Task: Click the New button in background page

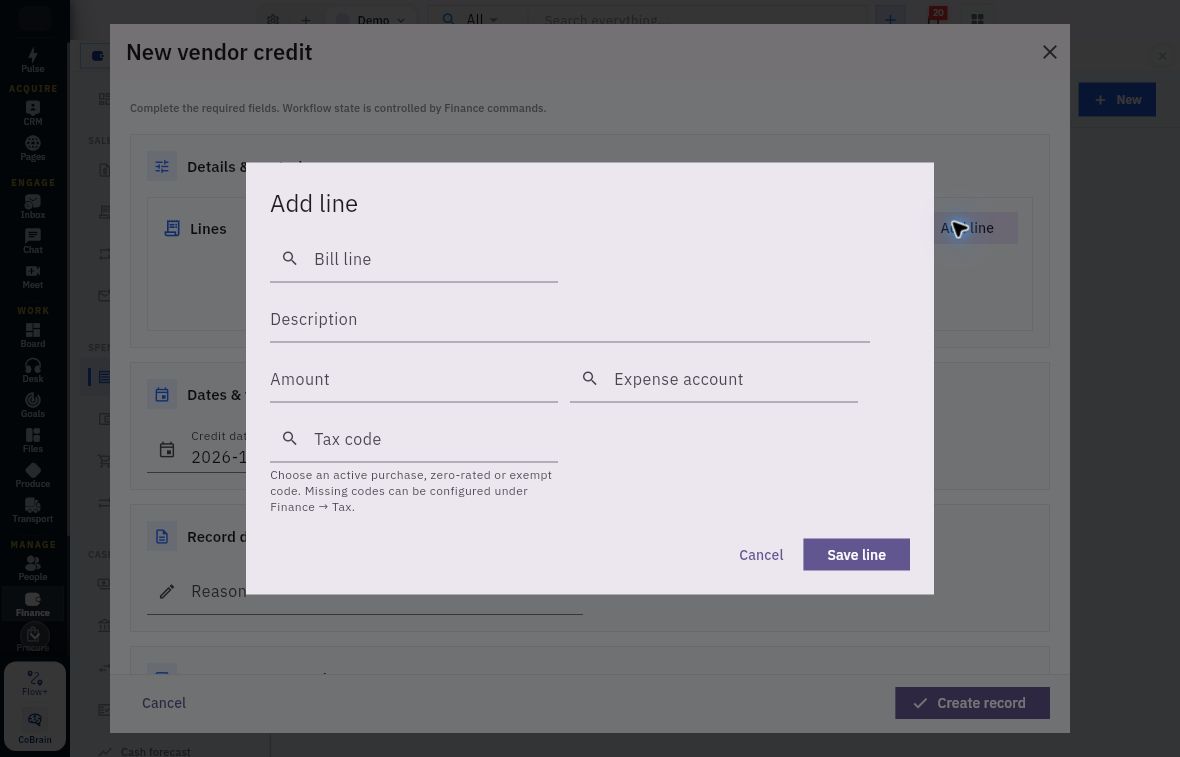Action: coord(1117,99)
